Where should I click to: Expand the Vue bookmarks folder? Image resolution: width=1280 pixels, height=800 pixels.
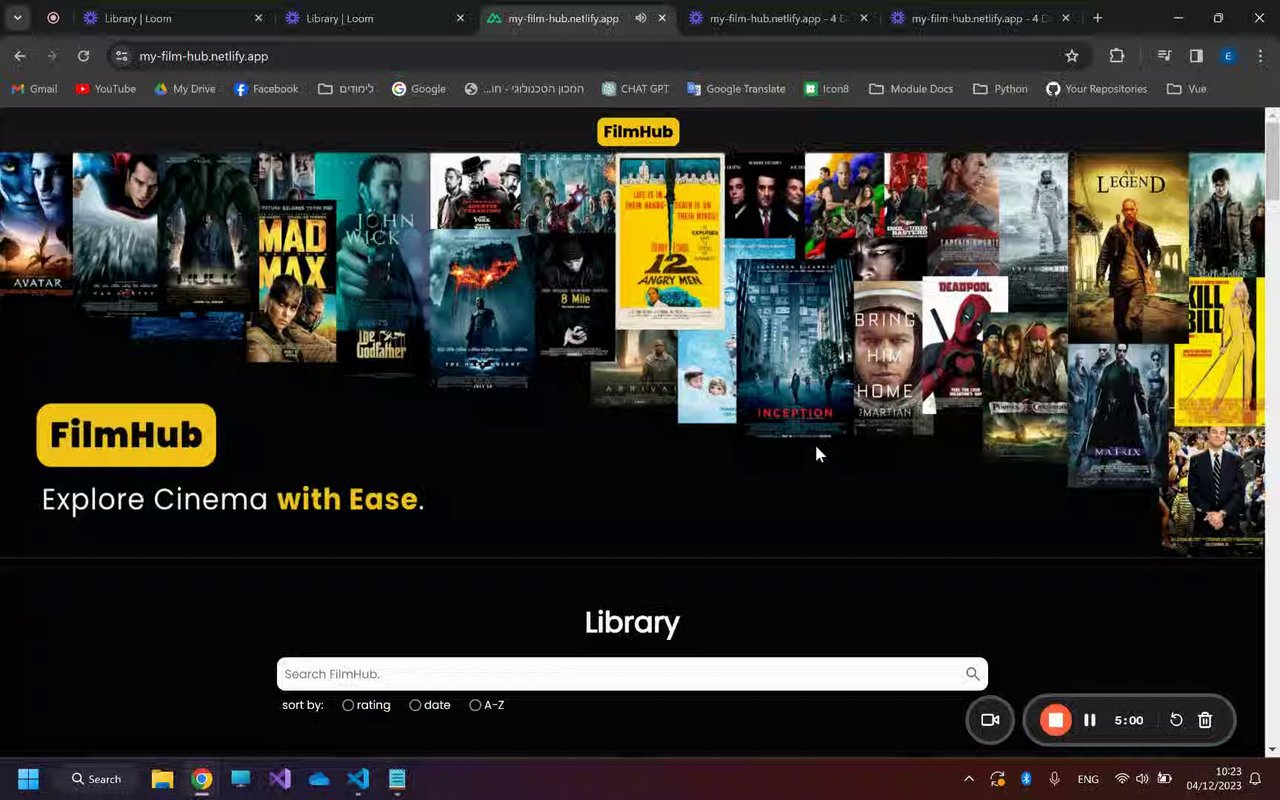(x=1187, y=89)
